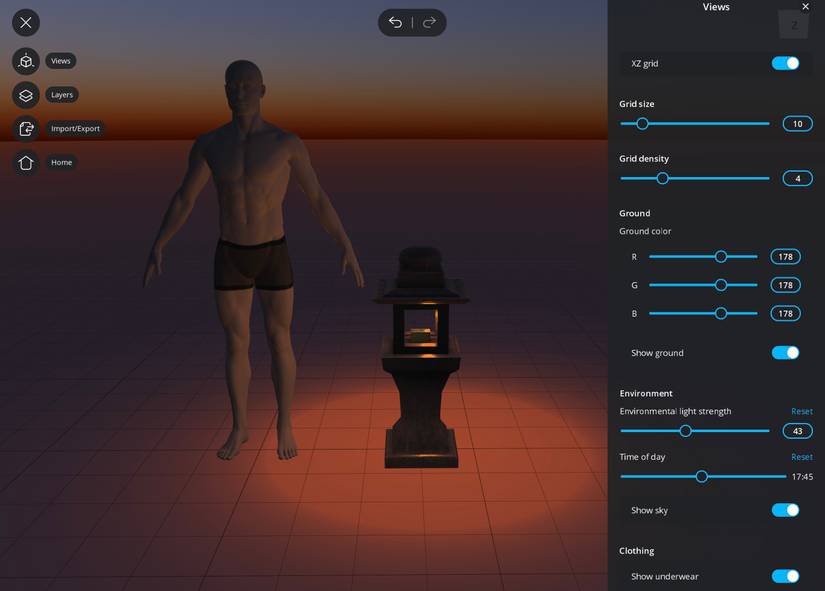Select the Import/Export label button

[75, 128]
